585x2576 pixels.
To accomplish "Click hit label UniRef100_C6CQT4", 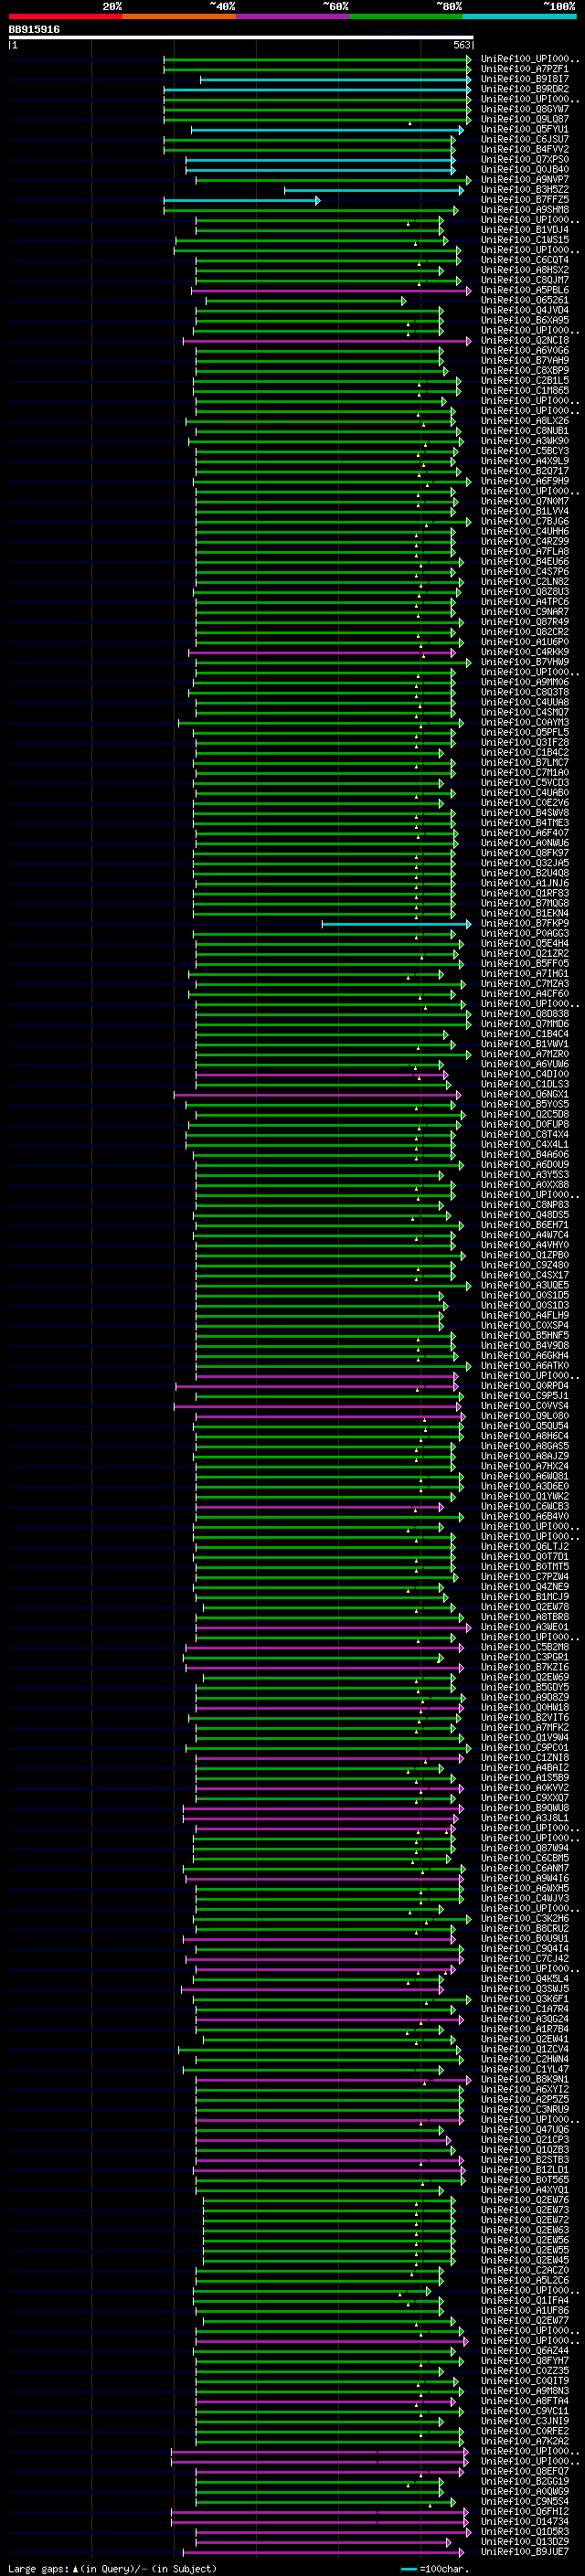I will (x=525, y=261).
